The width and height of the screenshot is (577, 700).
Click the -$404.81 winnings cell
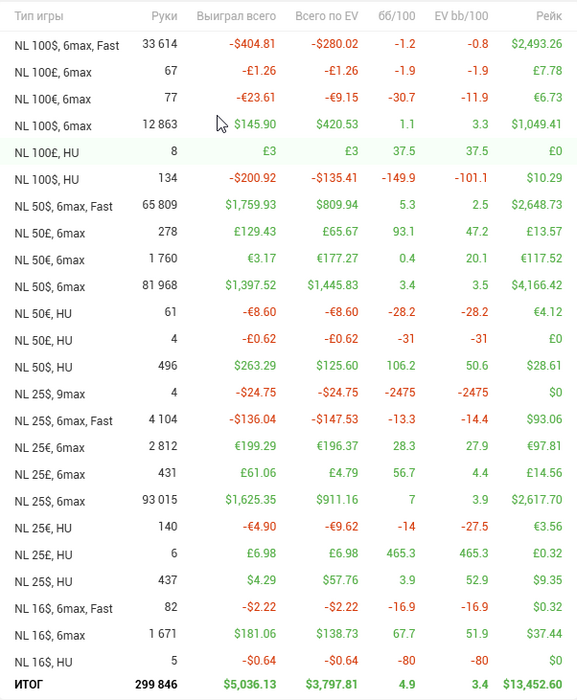pyautogui.click(x=252, y=44)
